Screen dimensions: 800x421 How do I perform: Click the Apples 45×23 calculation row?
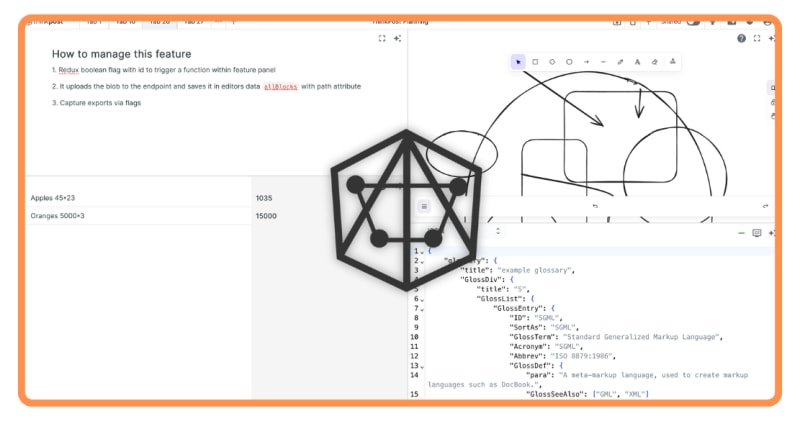(x=60, y=198)
